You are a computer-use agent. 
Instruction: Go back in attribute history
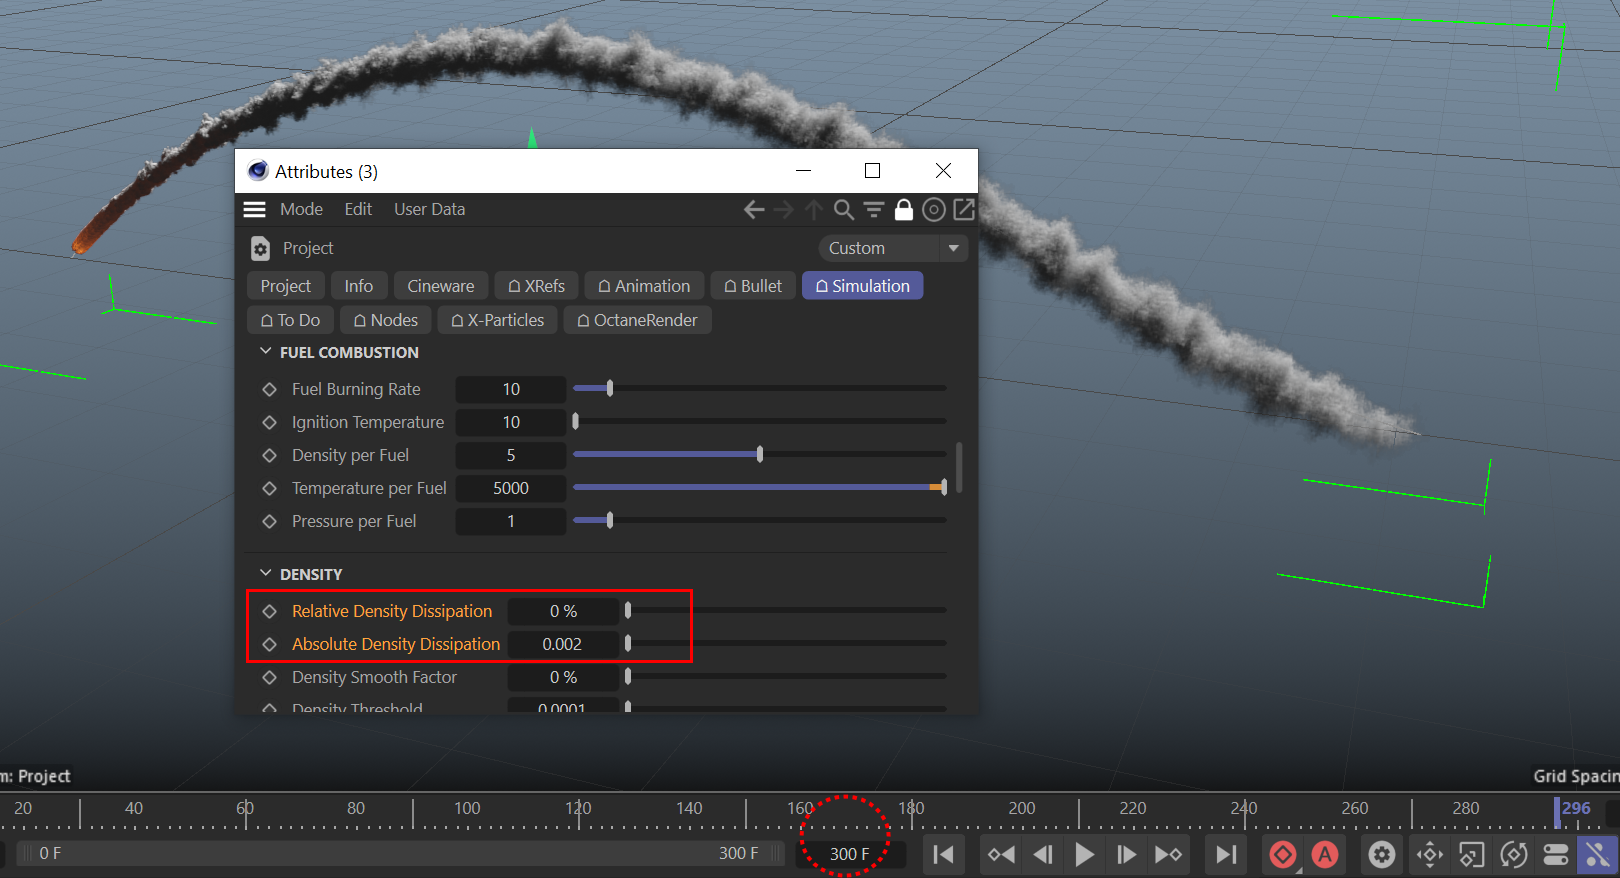click(754, 209)
